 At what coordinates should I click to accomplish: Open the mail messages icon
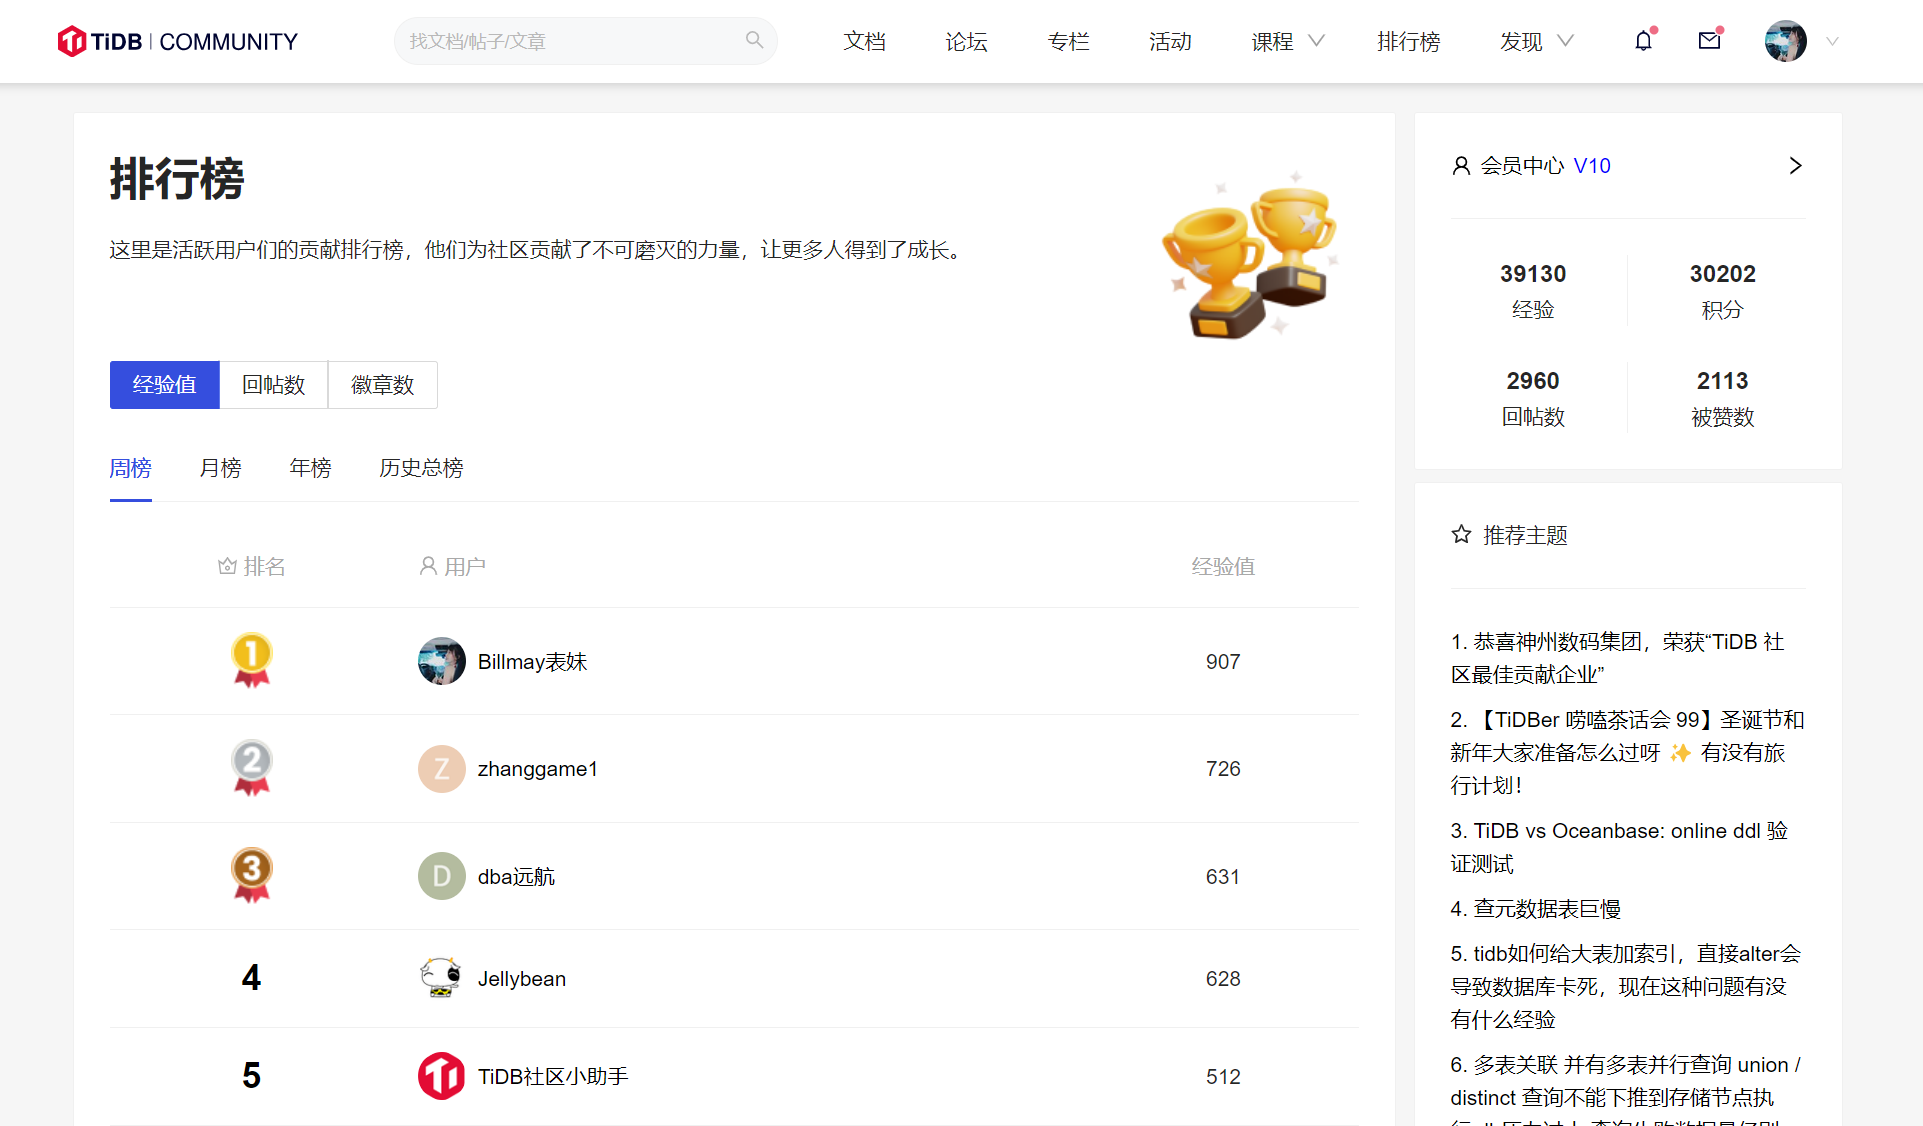pos(1709,41)
